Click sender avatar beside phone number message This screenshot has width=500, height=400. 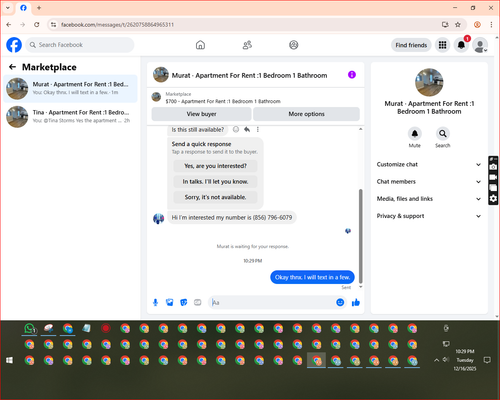158,218
